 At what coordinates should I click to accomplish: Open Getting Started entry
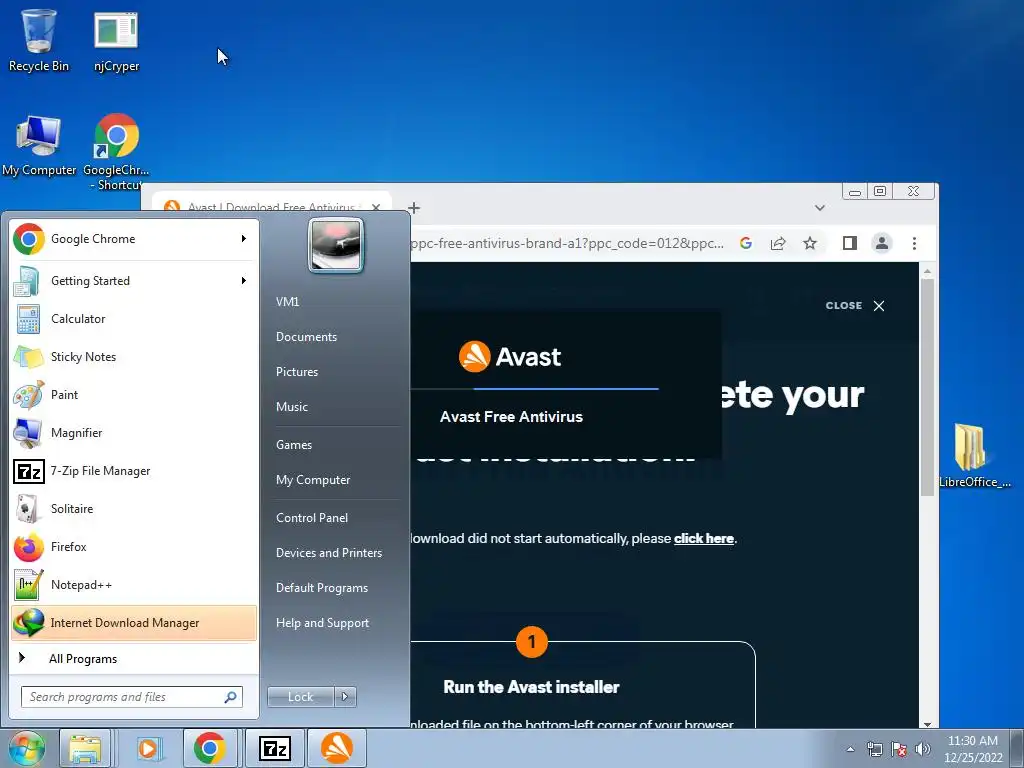134,281
